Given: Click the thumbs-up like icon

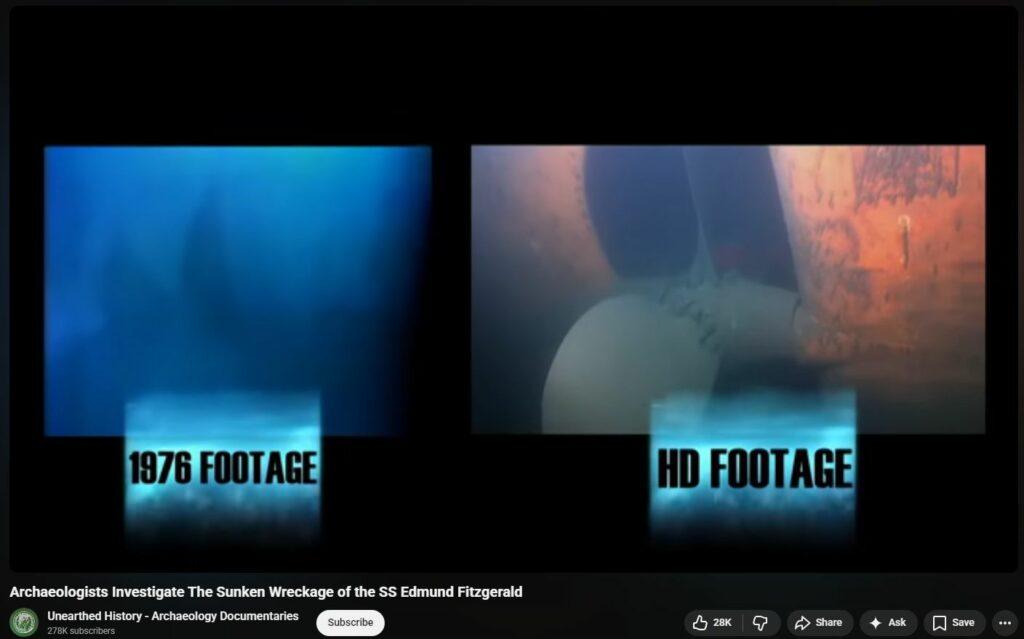Looking at the screenshot, I should point(700,622).
